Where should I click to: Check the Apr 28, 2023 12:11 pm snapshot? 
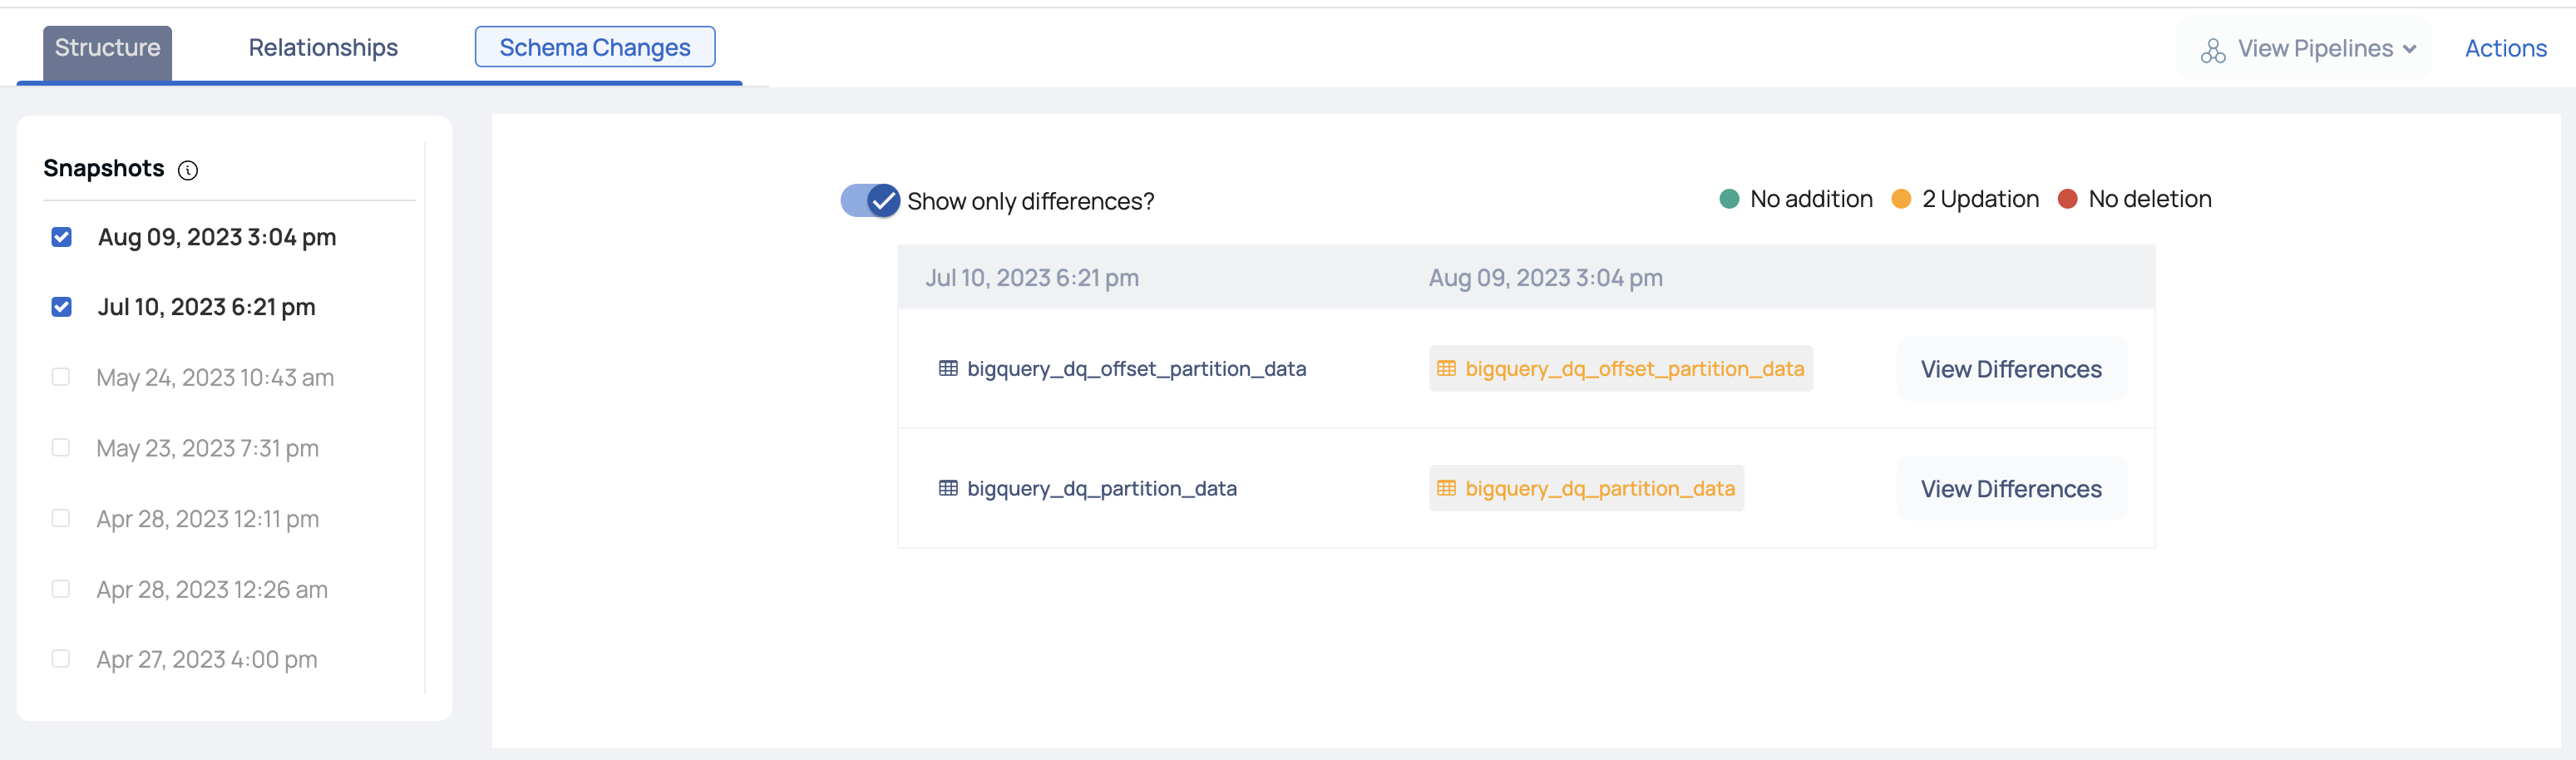click(x=61, y=518)
